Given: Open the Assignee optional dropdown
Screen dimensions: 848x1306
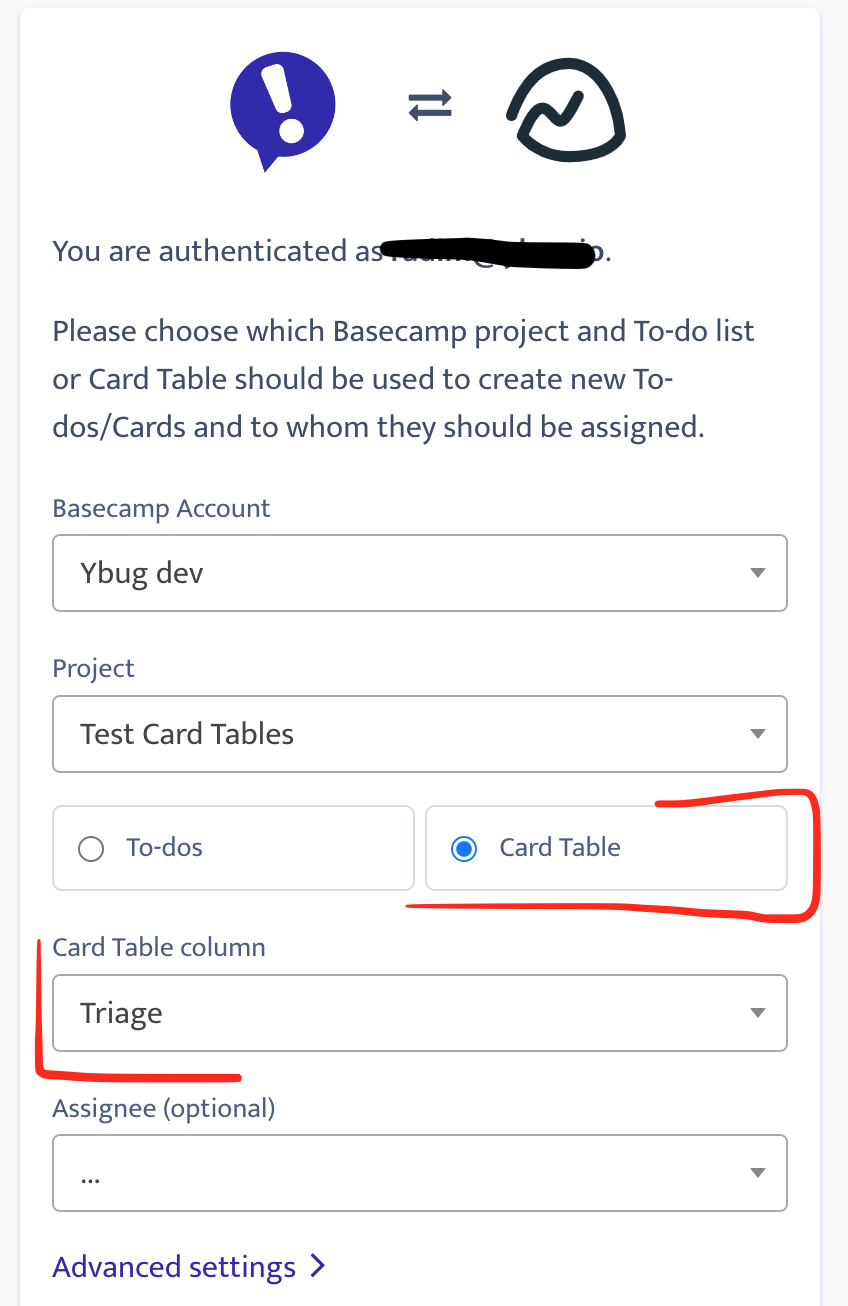Looking at the screenshot, I should click(x=420, y=1173).
